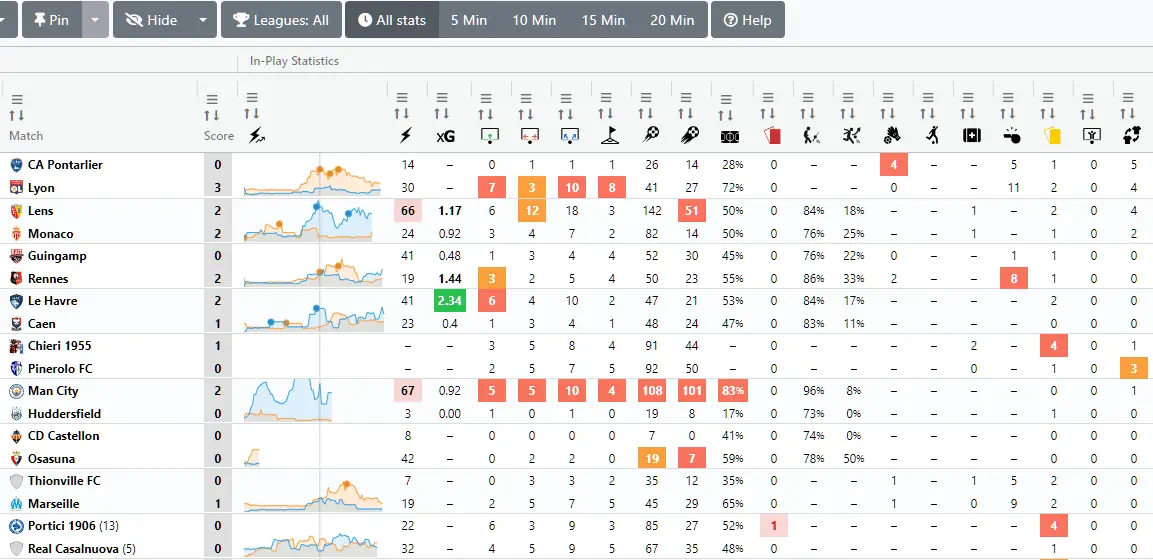Open the Man City match

click(53, 391)
